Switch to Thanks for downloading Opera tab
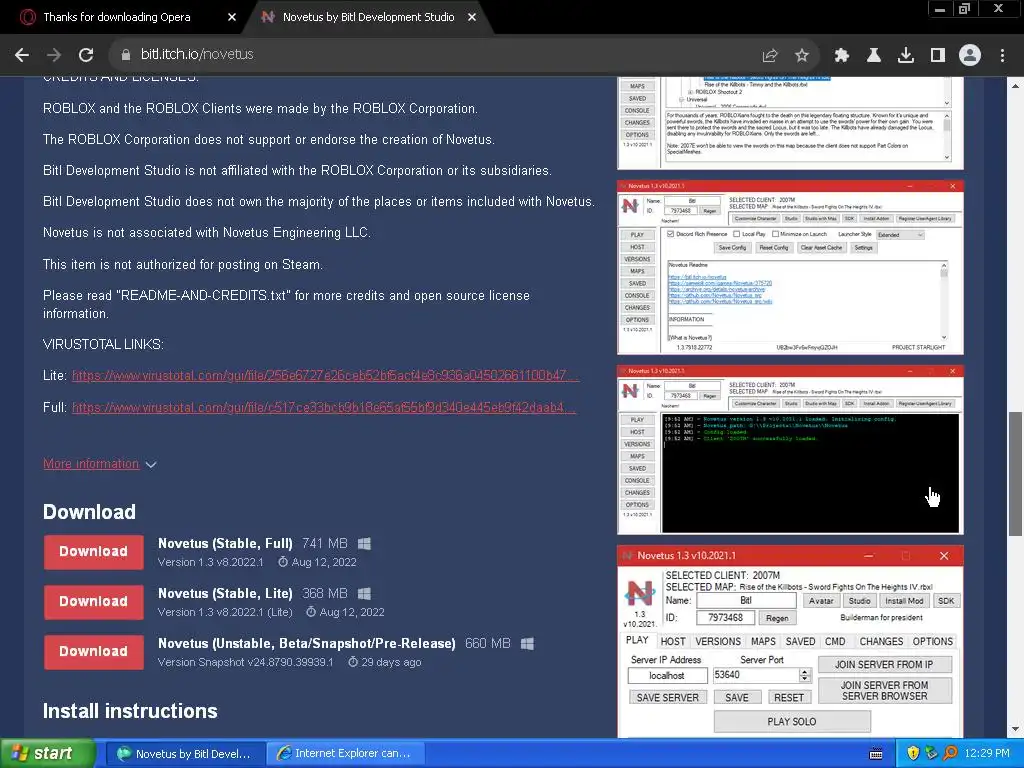1024x768 pixels. coord(117,18)
